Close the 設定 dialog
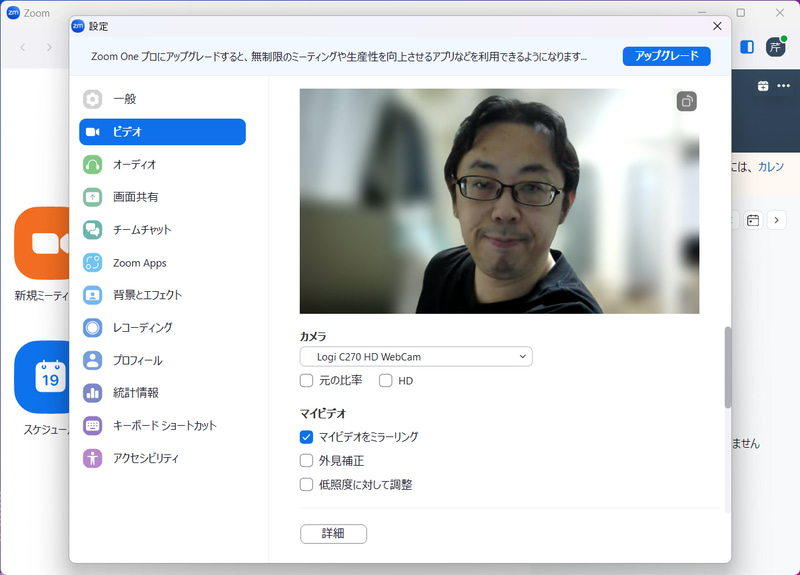The height and width of the screenshot is (575, 800). pyautogui.click(x=717, y=26)
